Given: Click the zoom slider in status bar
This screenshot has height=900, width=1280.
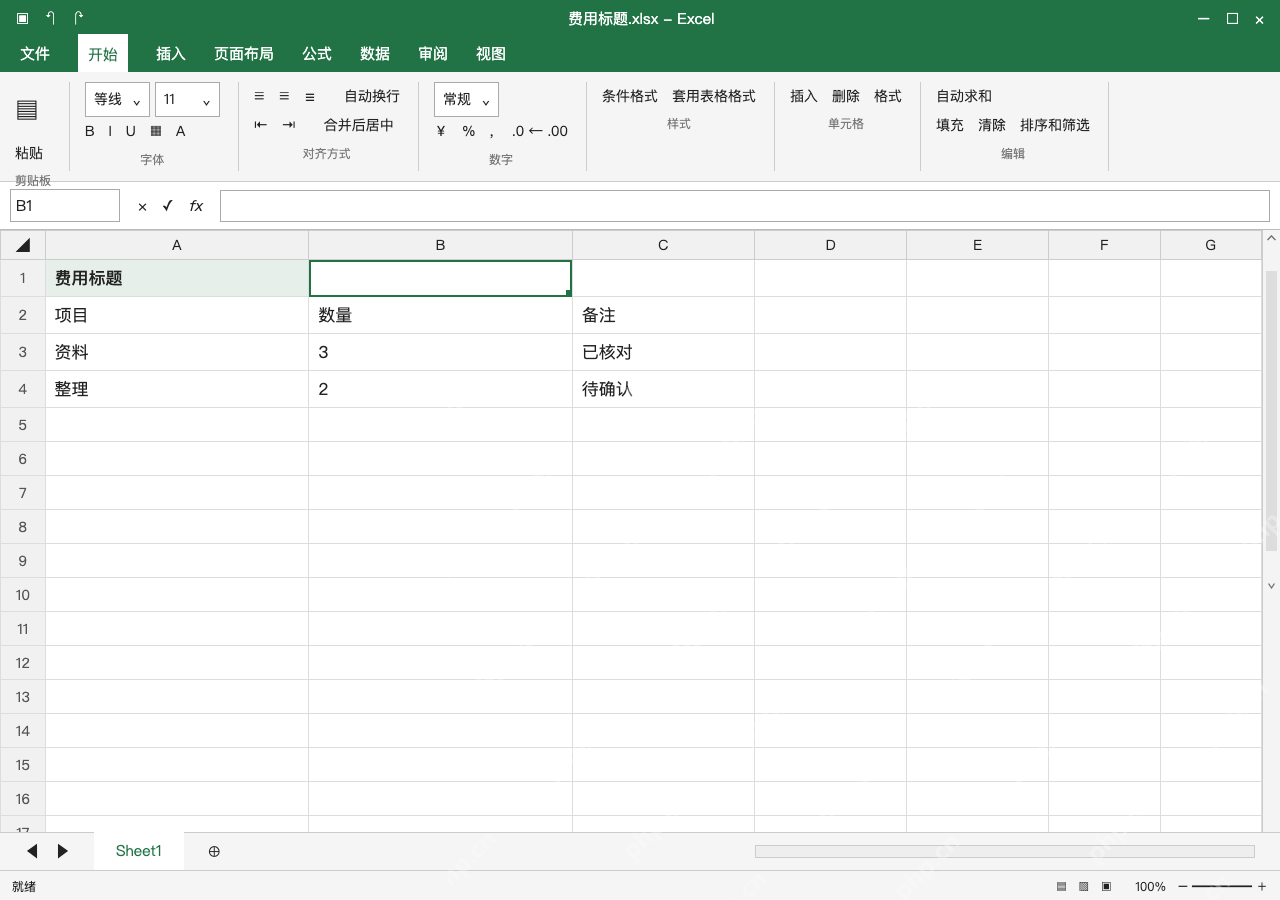Looking at the screenshot, I should pos(1222,886).
